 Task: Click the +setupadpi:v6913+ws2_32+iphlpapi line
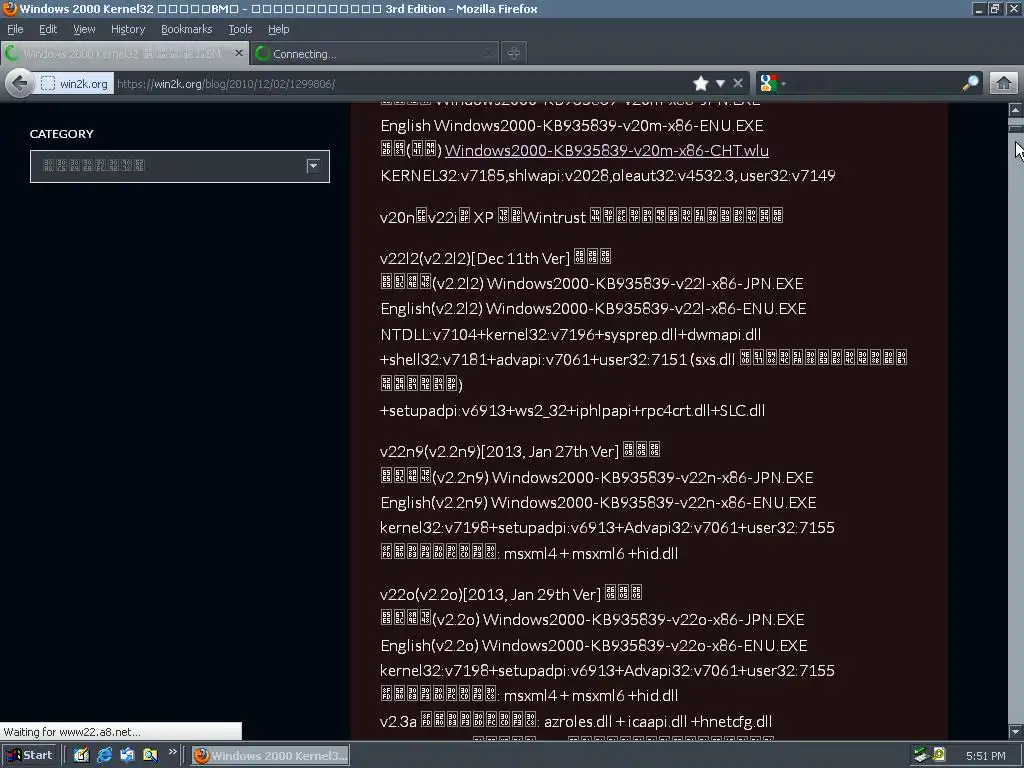click(572, 411)
